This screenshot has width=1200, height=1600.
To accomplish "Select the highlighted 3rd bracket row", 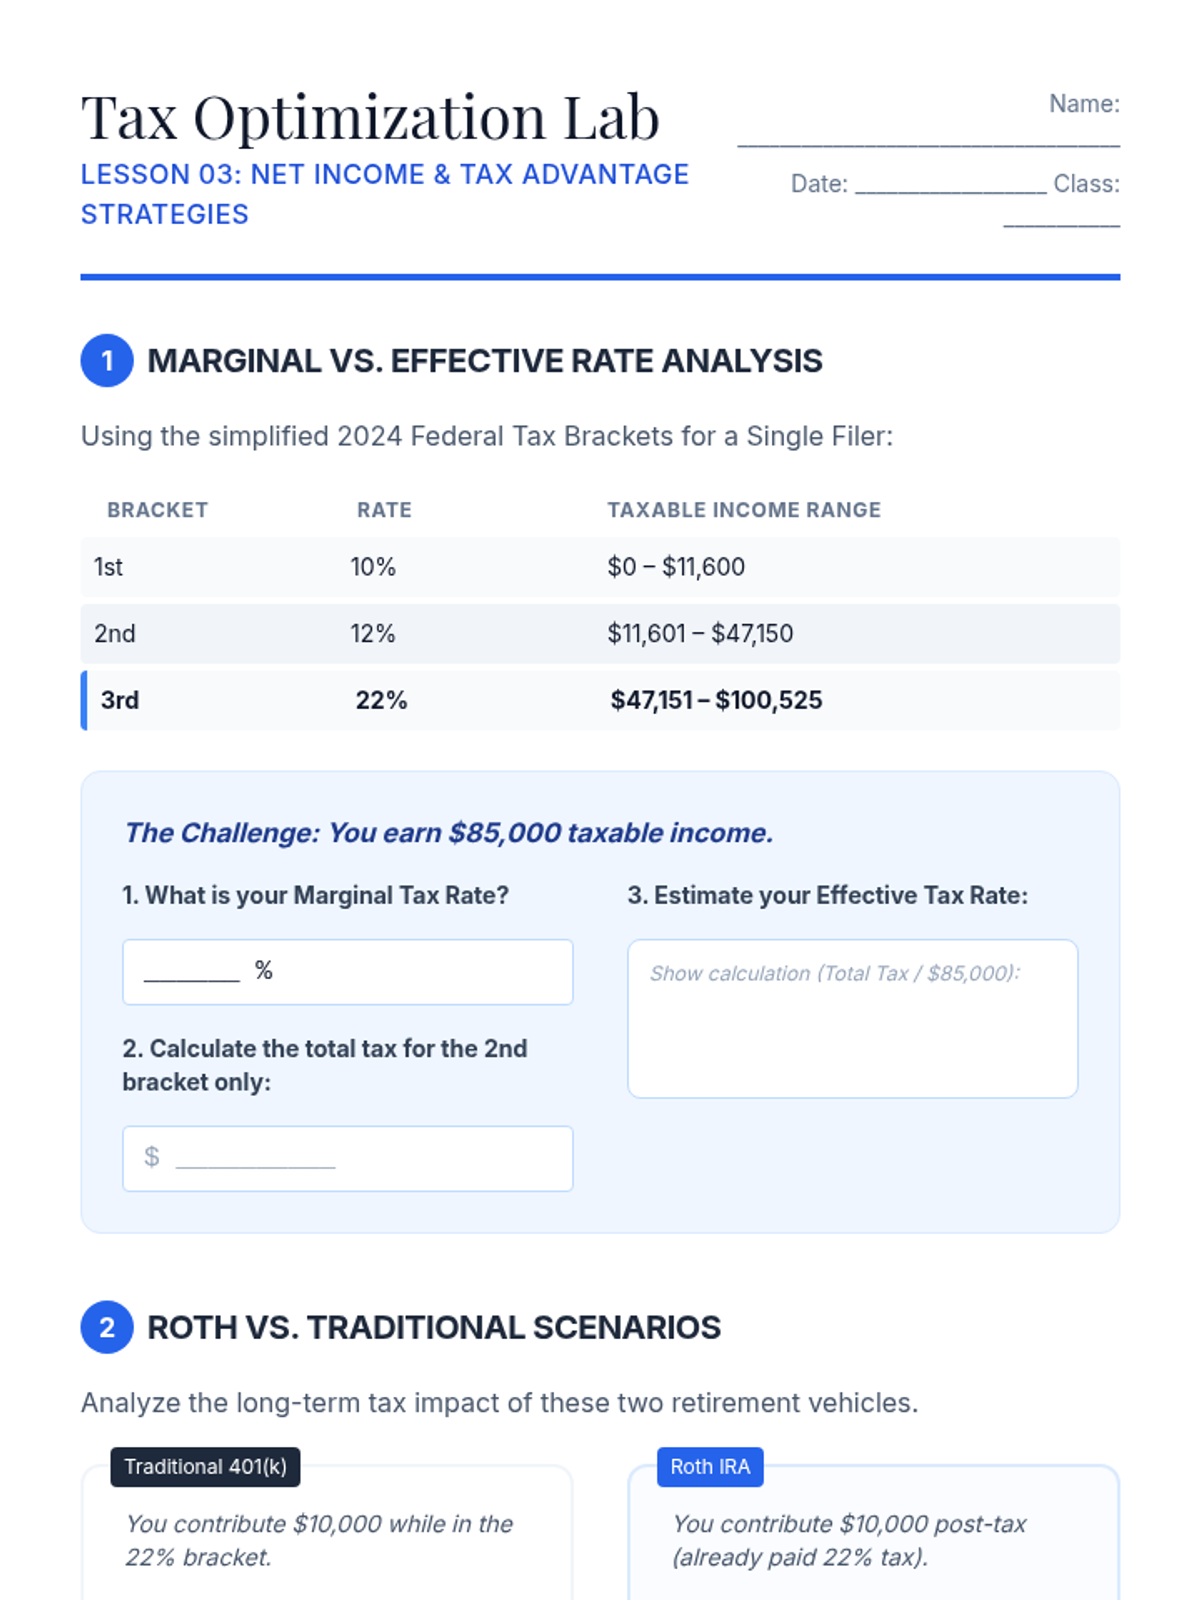I will [600, 700].
